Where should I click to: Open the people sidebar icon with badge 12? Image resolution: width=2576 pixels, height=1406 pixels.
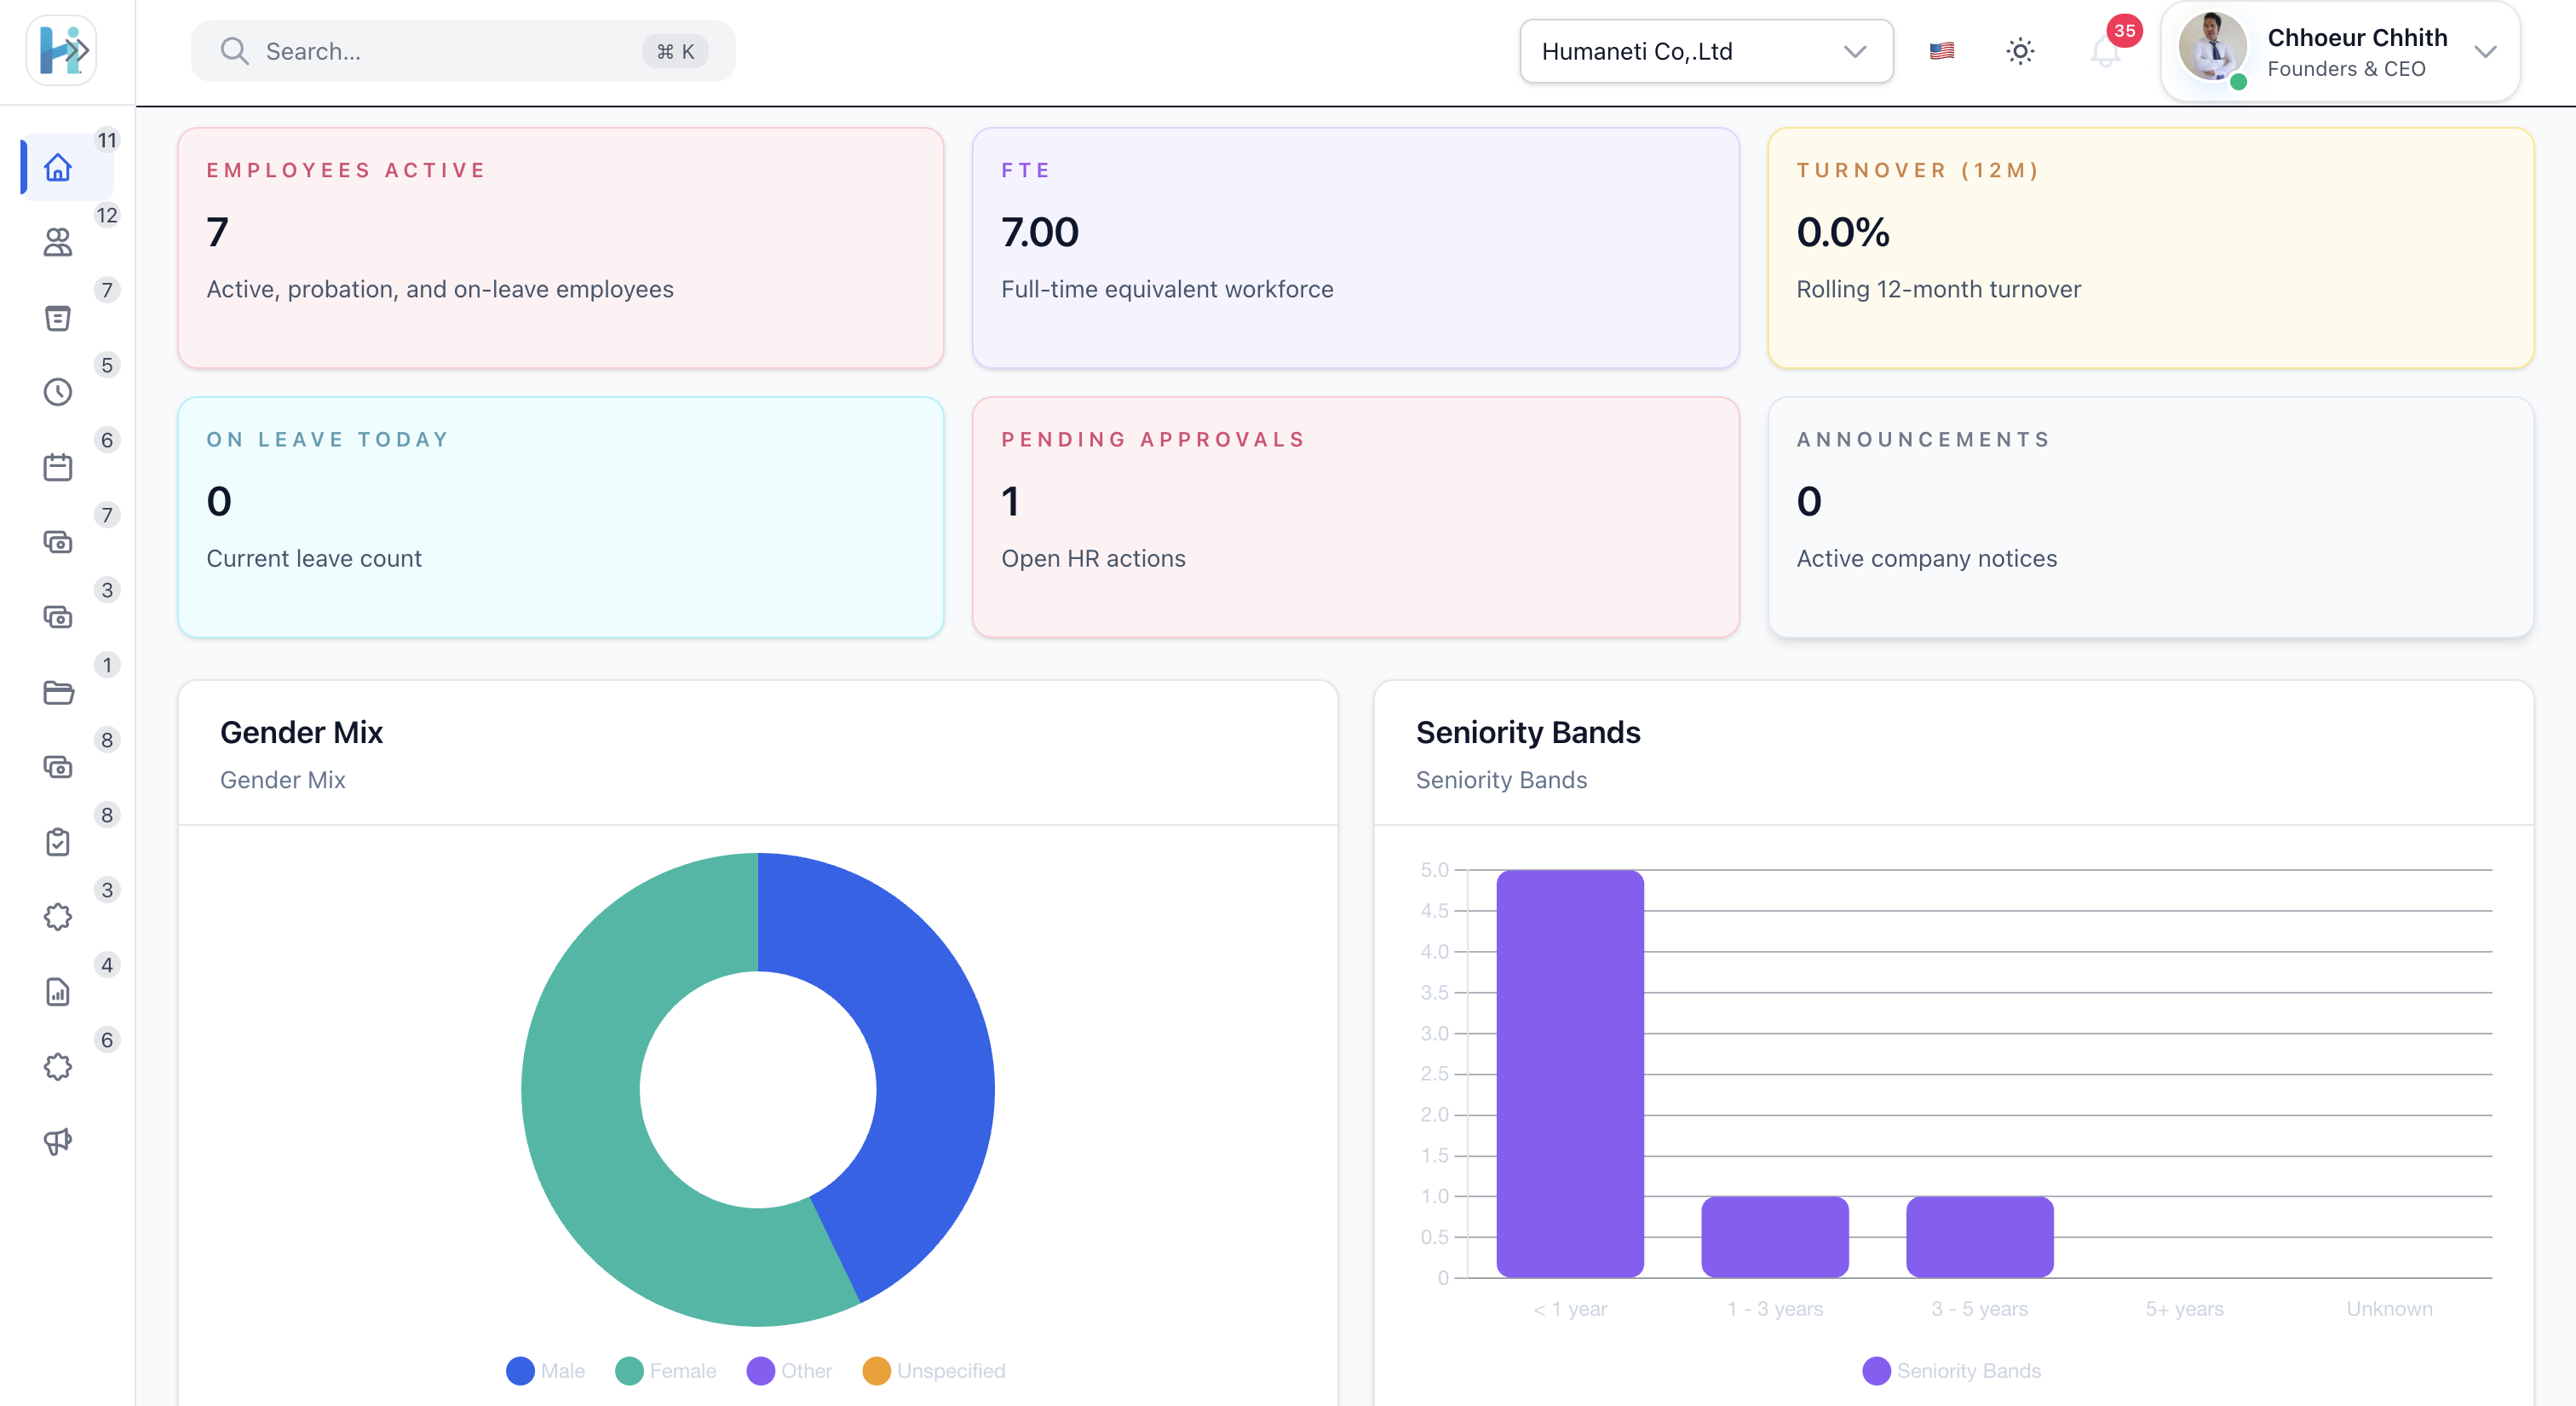click(x=58, y=242)
